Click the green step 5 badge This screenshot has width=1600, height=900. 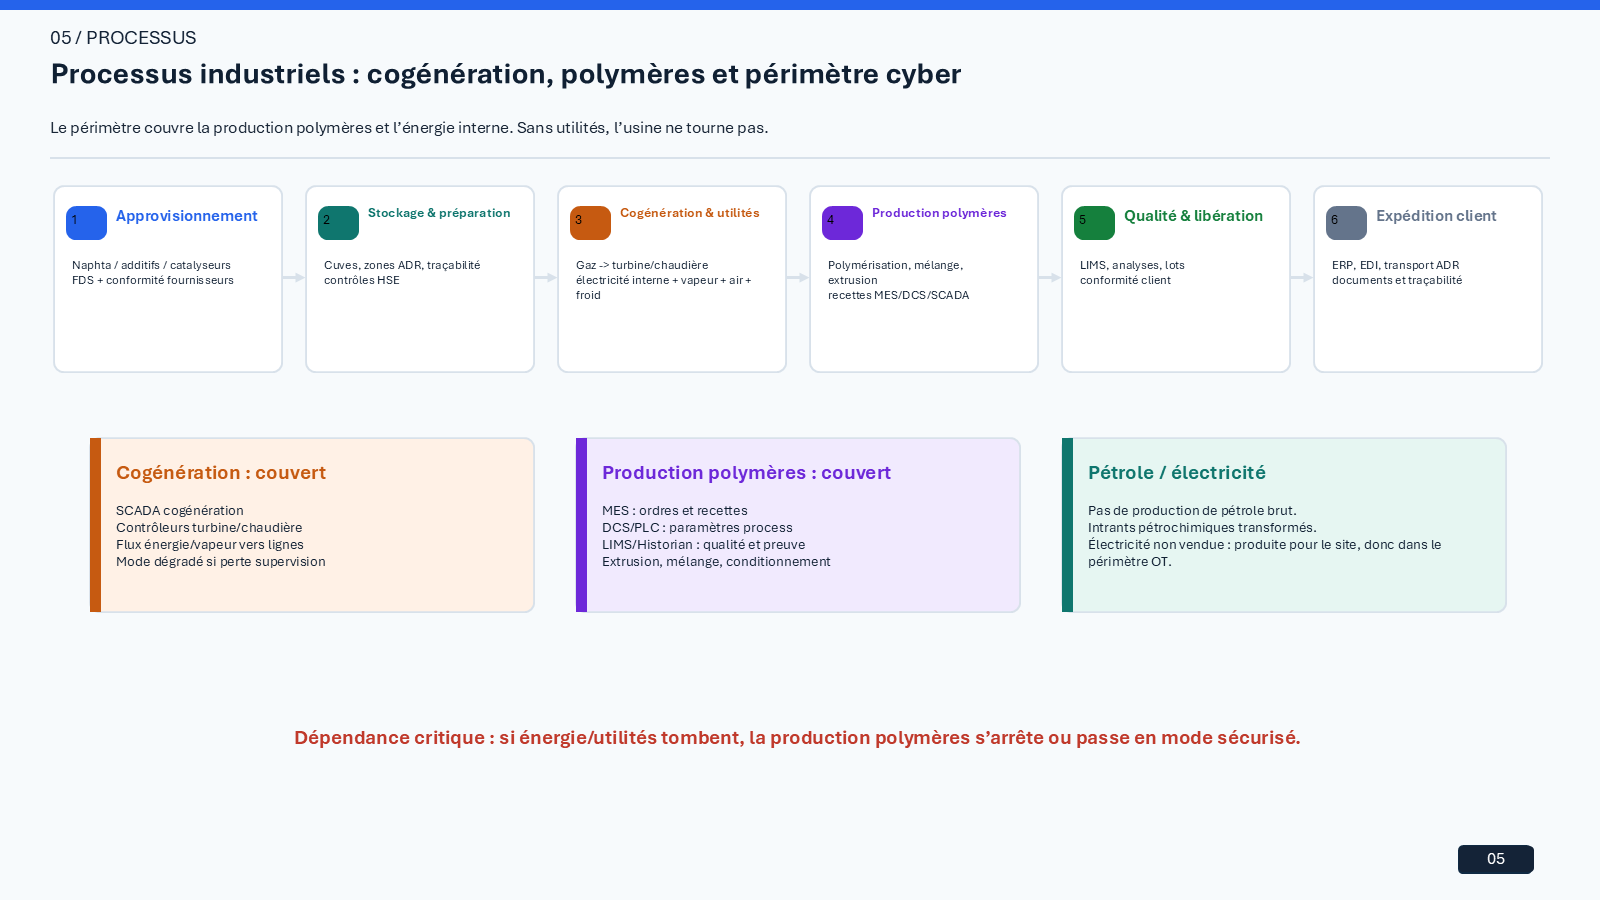click(x=1094, y=223)
